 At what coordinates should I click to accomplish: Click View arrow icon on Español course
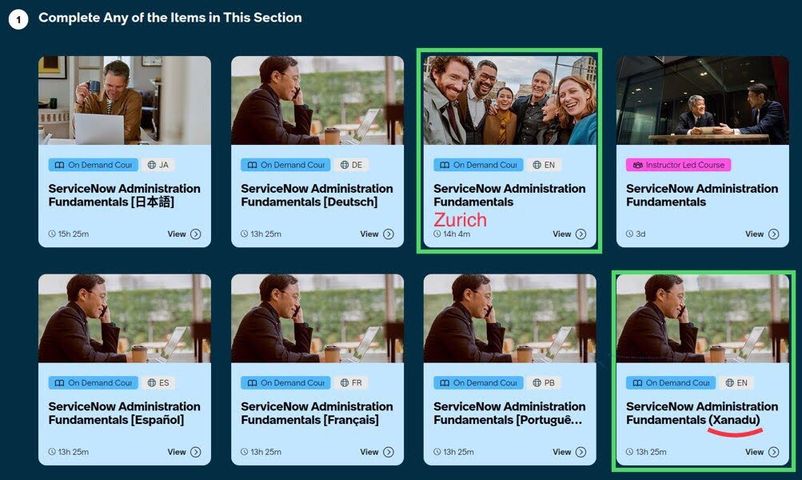(195, 452)
